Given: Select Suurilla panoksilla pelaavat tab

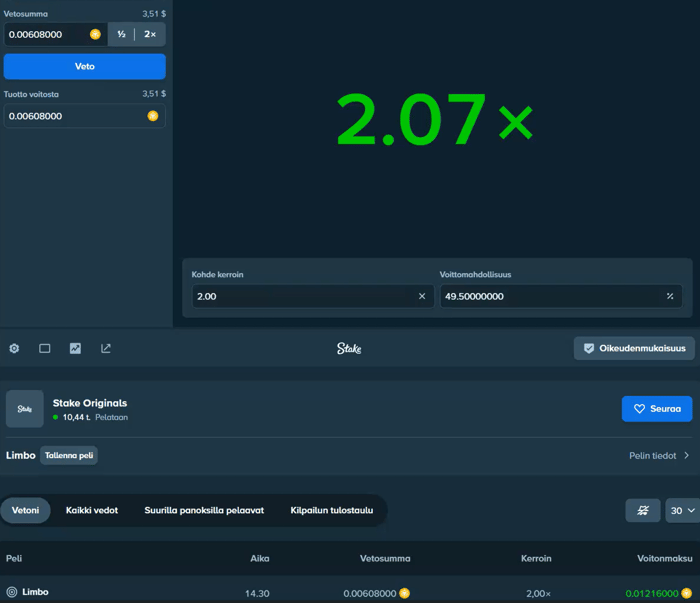Looking at the screenshot, I should (x=204, y=510).
